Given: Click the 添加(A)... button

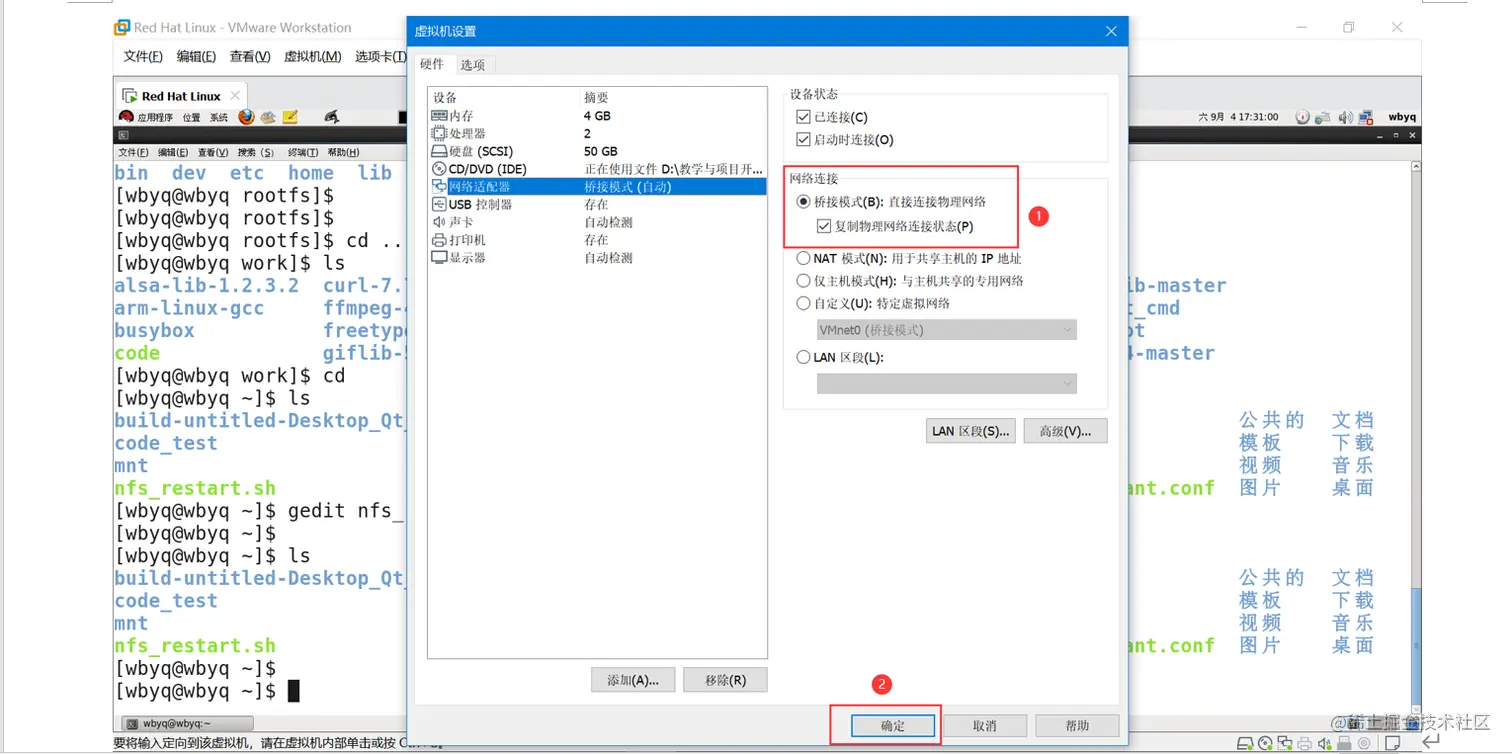Looking at the screenshot, I should pos(633,680).
